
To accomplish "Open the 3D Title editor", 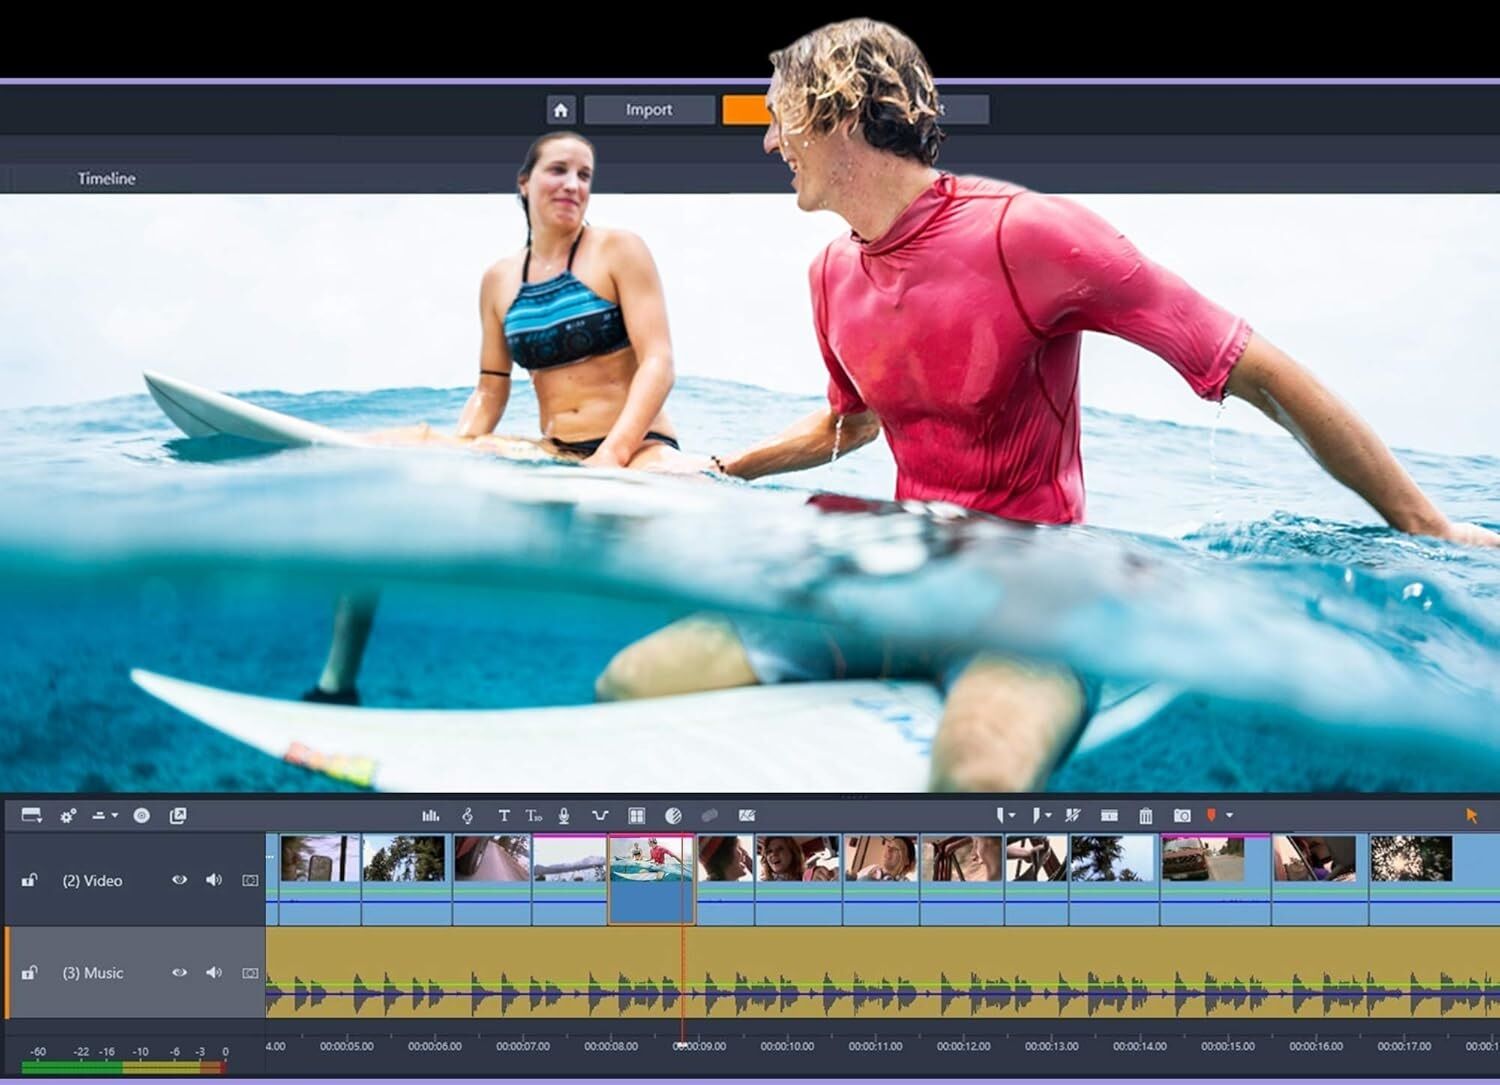I will tap(534, 815).
